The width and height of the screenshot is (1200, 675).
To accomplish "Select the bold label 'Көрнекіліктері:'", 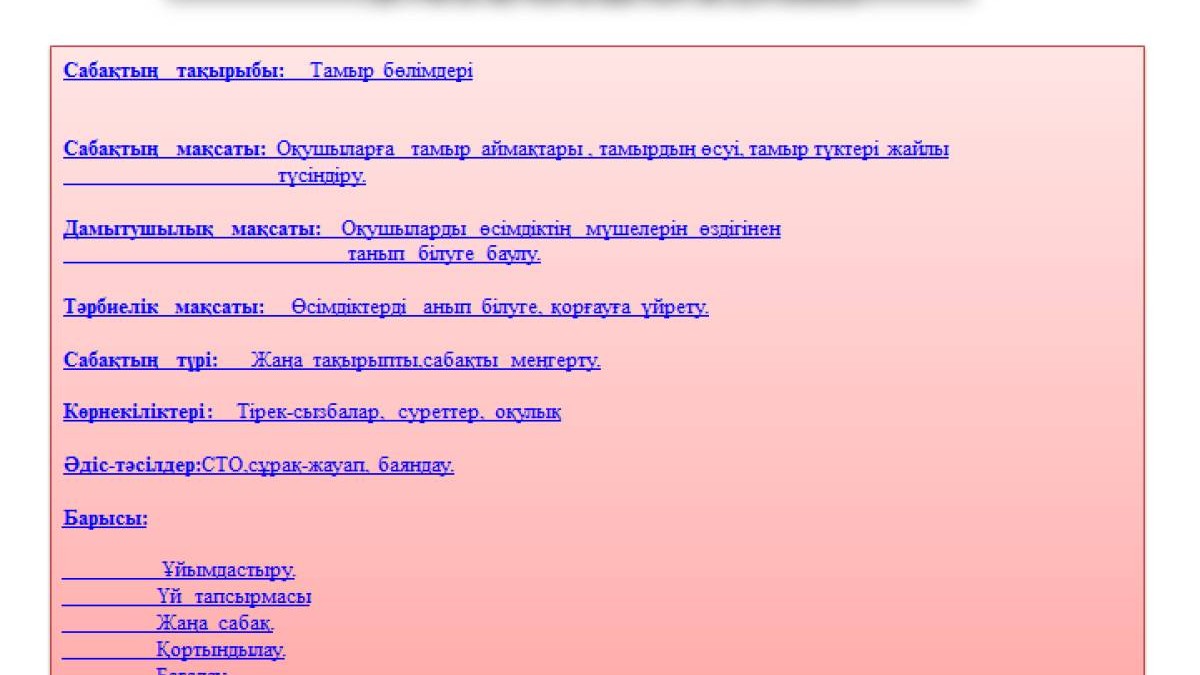I will pos(138,412).
